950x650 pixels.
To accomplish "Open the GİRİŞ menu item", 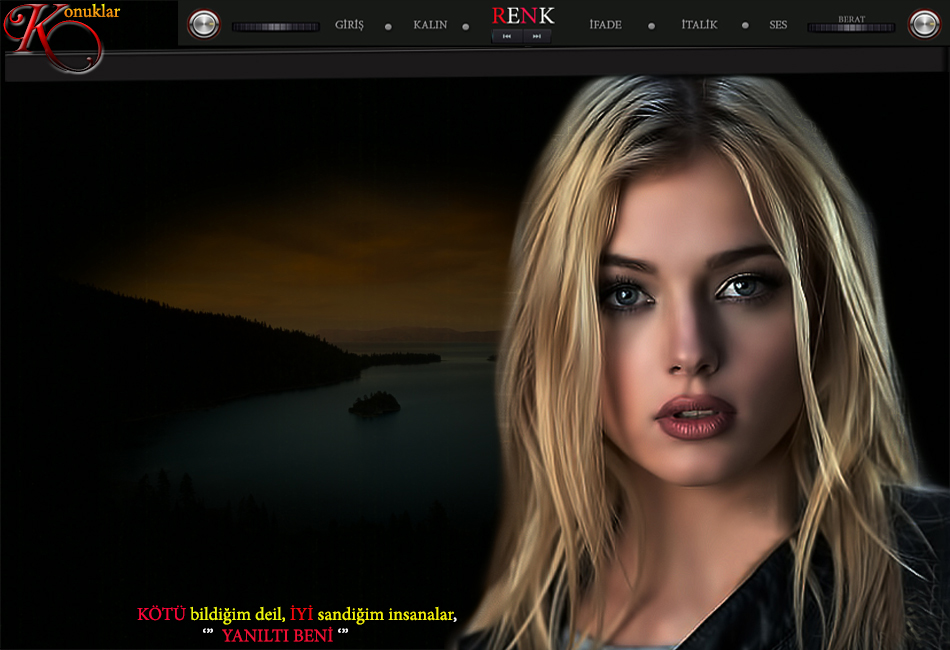I will coord(349,25).
